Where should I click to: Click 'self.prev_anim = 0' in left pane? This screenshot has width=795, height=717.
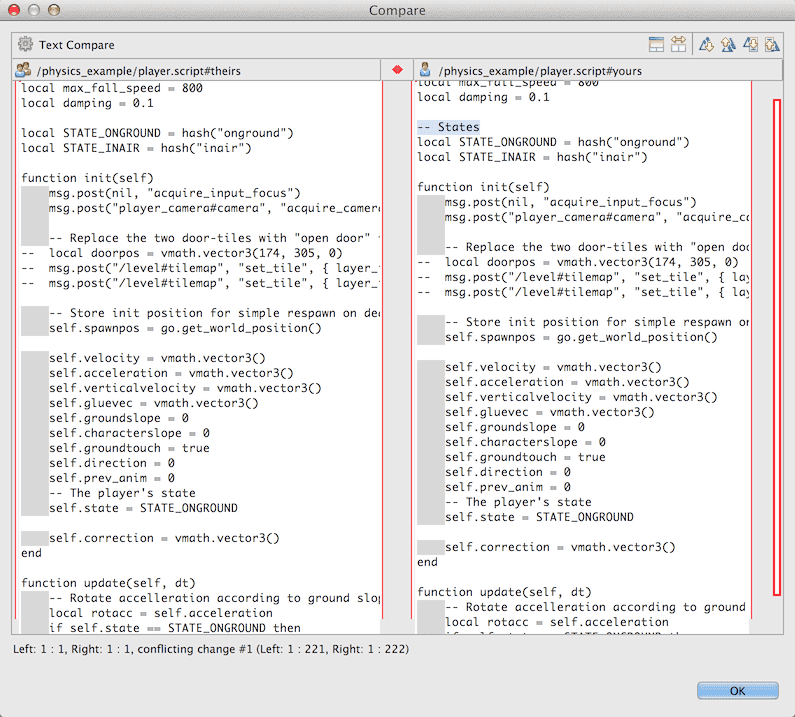point(112,478)
